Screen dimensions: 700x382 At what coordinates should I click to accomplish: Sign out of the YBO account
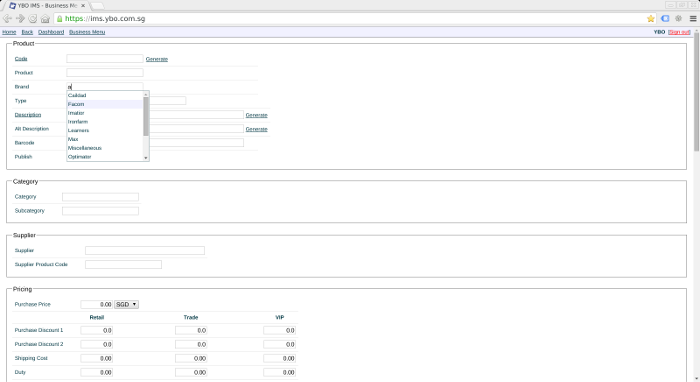pos(679,32)
